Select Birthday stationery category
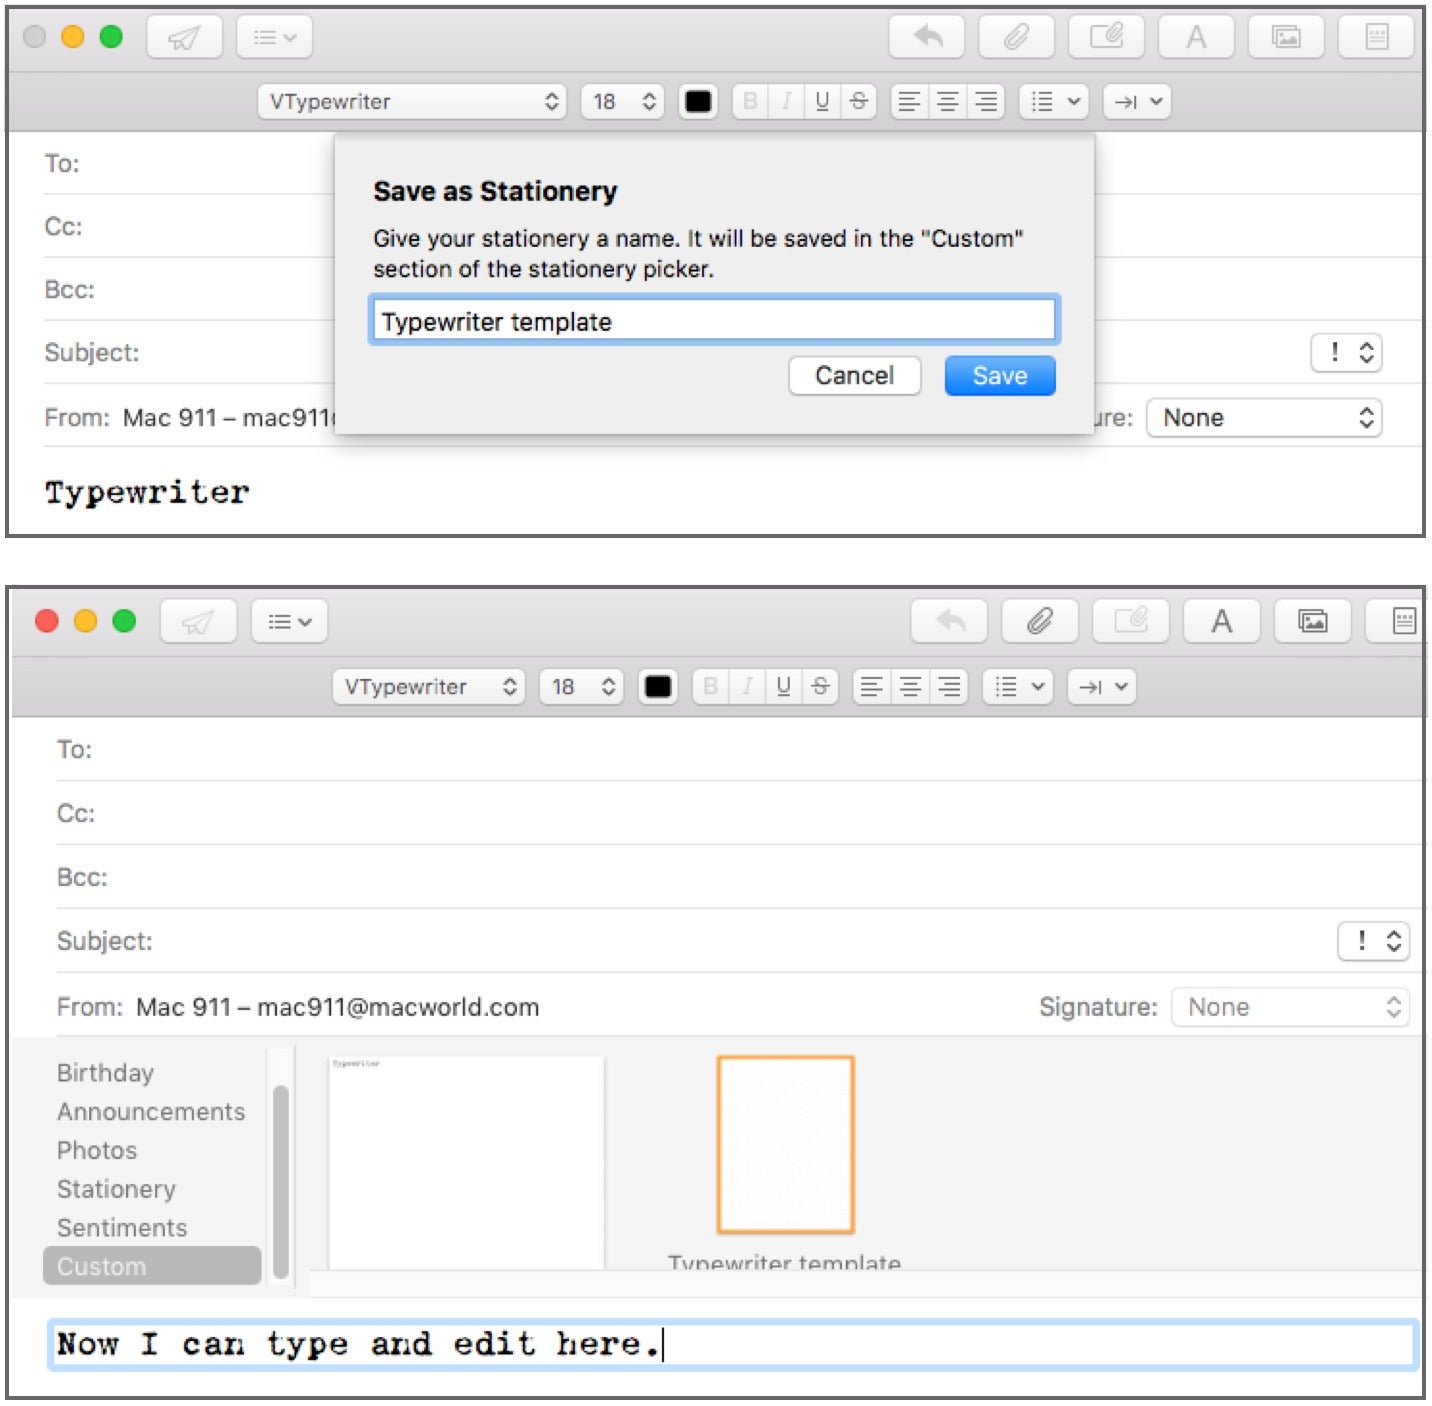 105,1073
